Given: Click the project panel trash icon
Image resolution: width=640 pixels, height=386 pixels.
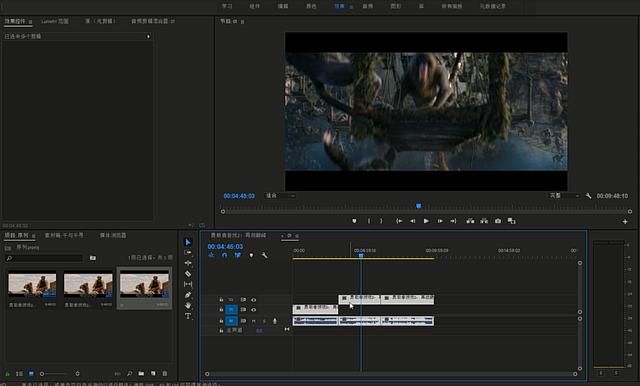Looking at the screenshot, I should click(x=165, y=373).
